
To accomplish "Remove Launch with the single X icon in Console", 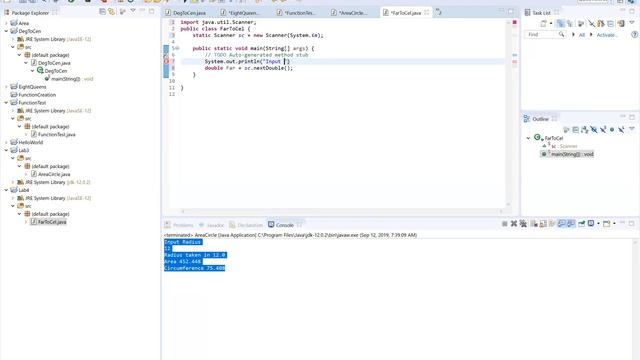I will pyautogui.click(x=514, y=224).
